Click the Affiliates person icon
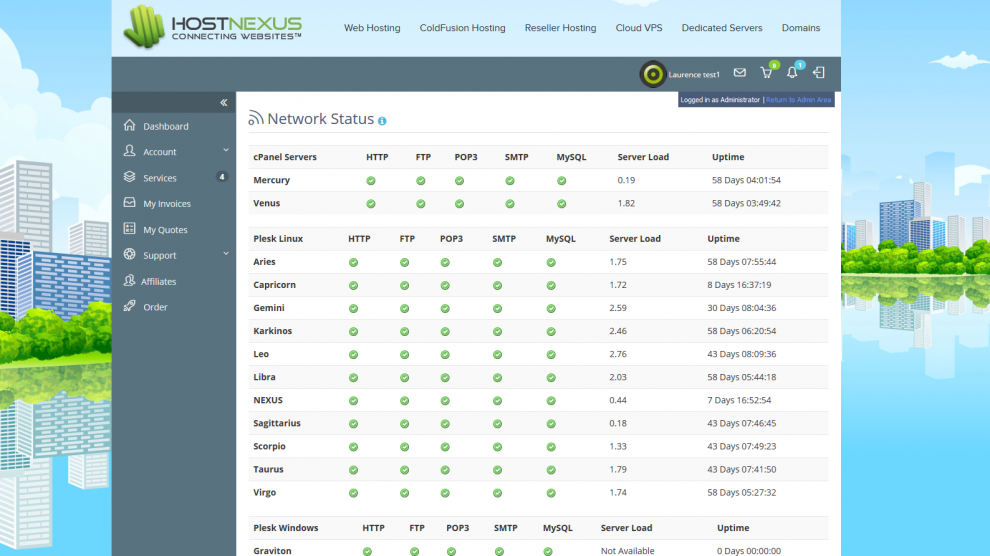The width and height of the screenshot is (990, 556). (x=129, y=280)
